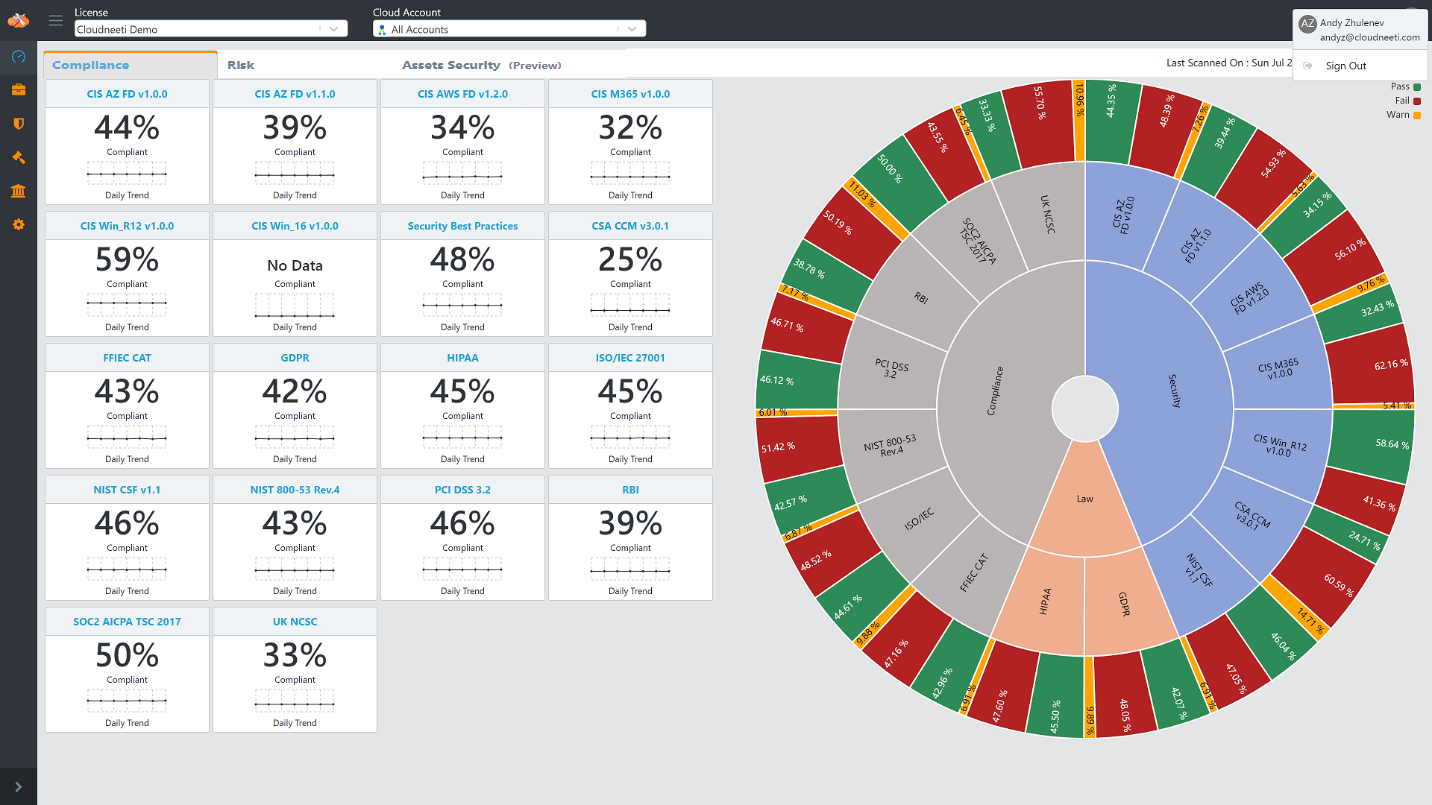Open the institution building sidebar icon

click(18, 191)
